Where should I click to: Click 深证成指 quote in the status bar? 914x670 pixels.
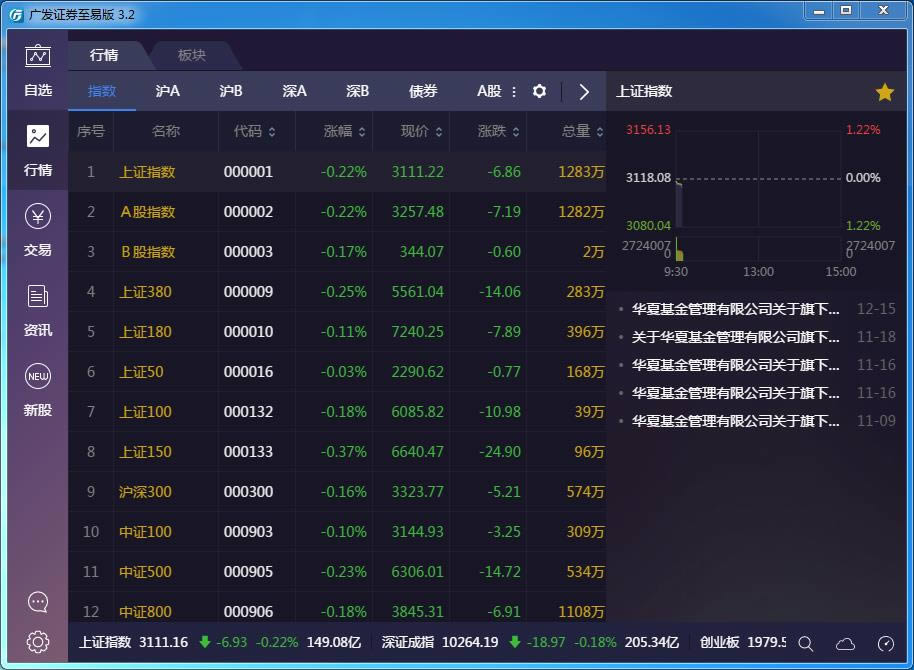click(x=530, y=643)
